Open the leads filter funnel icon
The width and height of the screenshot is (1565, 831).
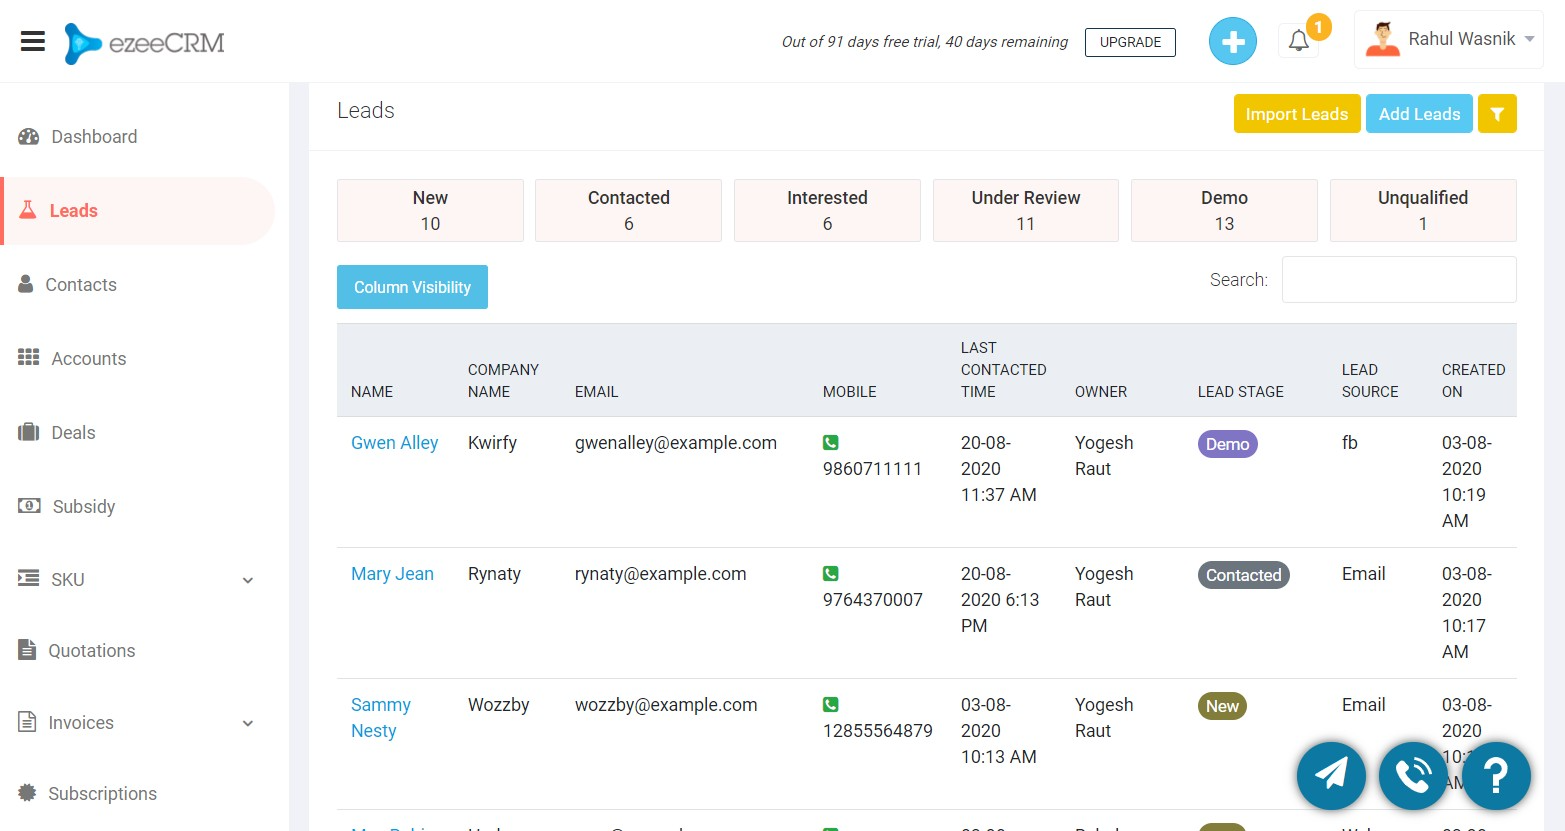pyautogui.click(x=1497, y=114)
